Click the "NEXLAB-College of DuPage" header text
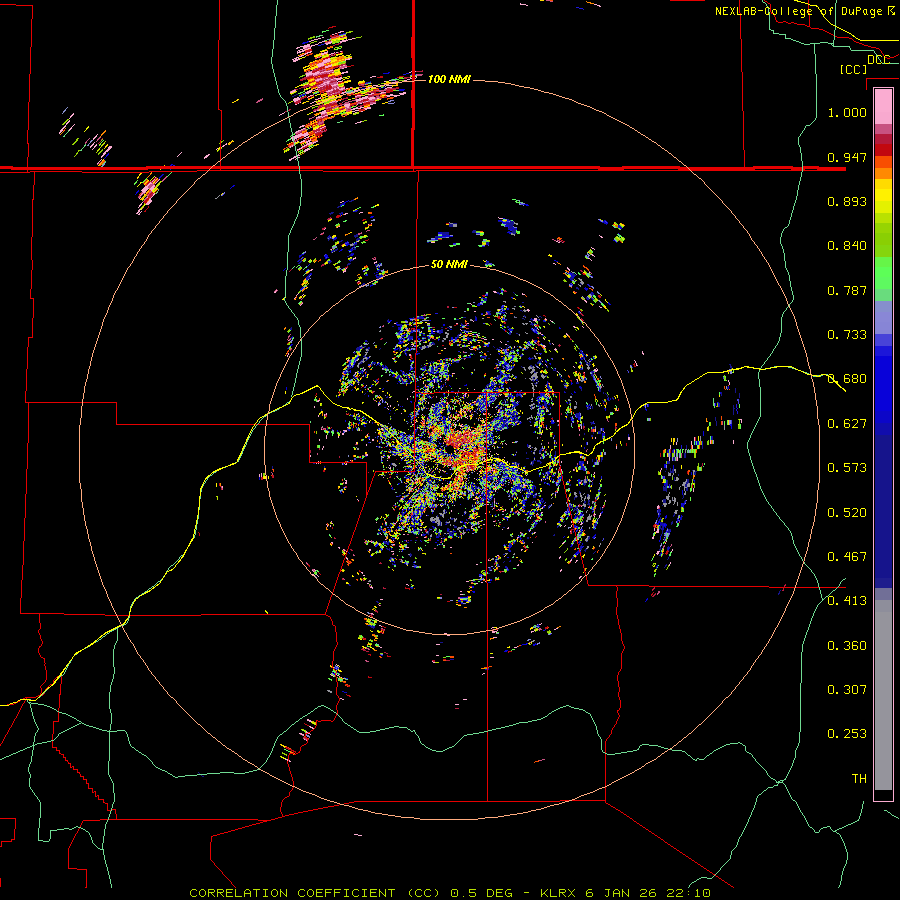Viewport: 900px width, 900px height. (x=798, y=11)
